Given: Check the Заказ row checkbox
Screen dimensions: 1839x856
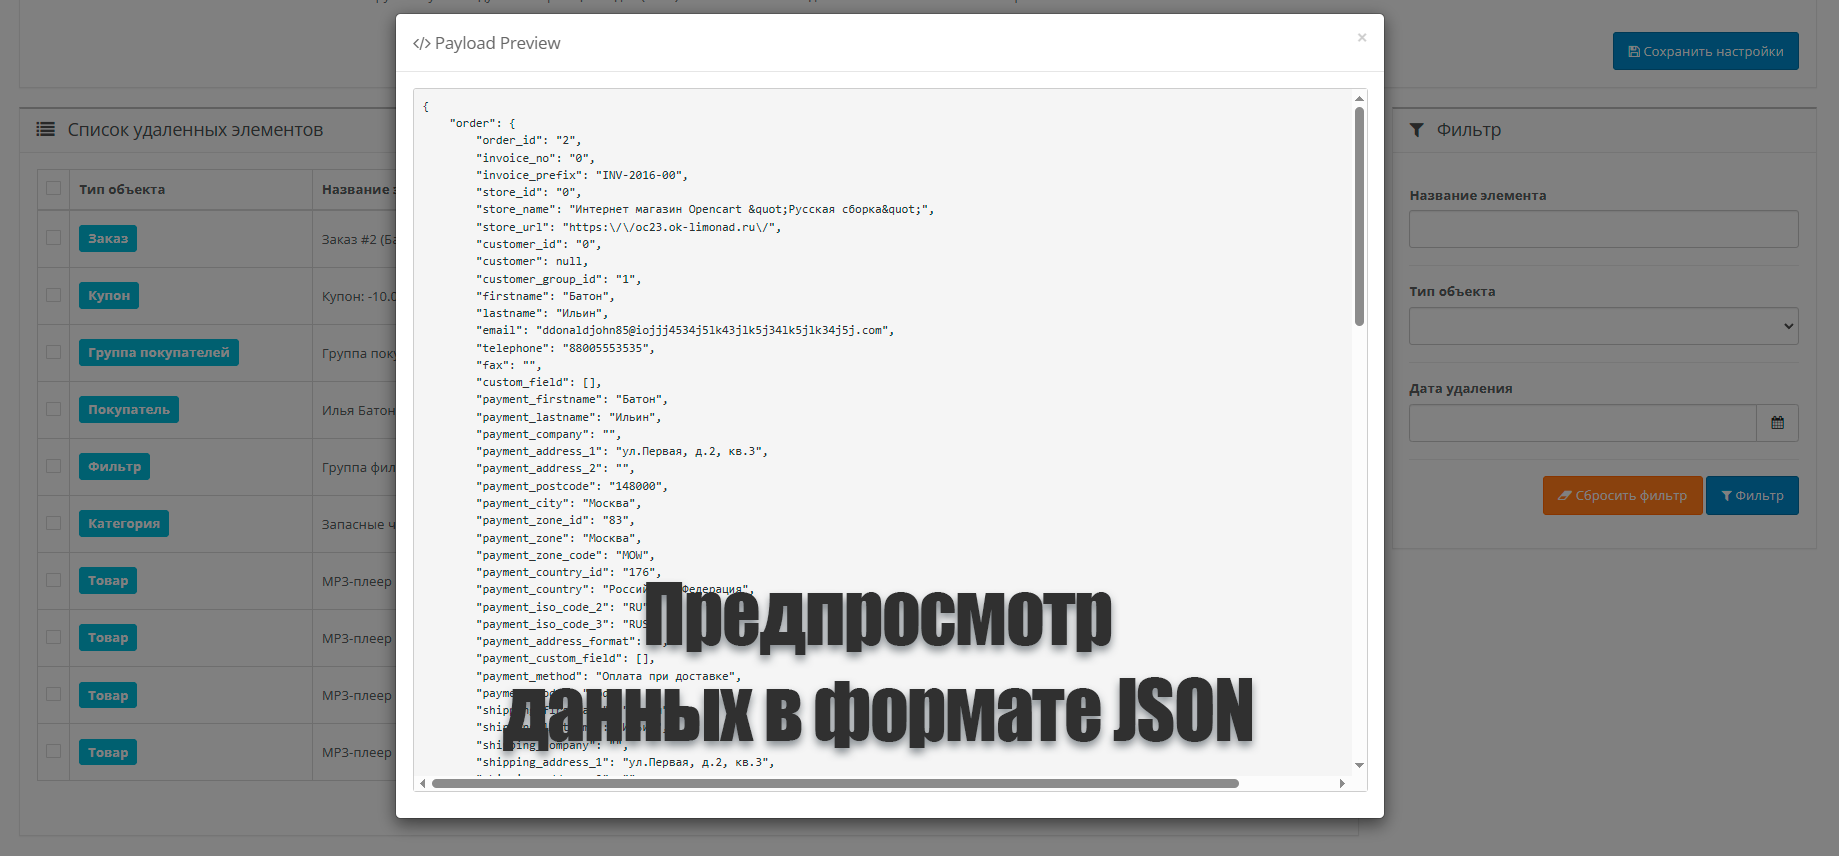Looking at the screenshot, I should [54, 238].
